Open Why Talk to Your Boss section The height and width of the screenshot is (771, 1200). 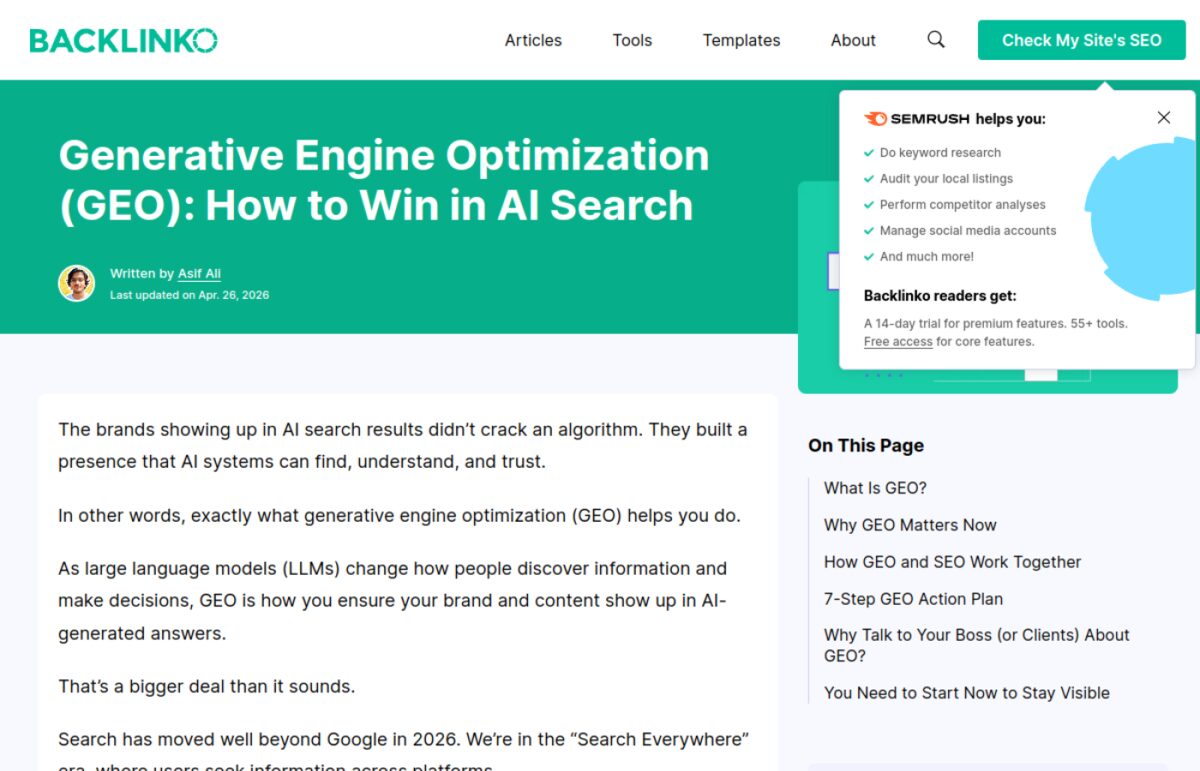976,645
